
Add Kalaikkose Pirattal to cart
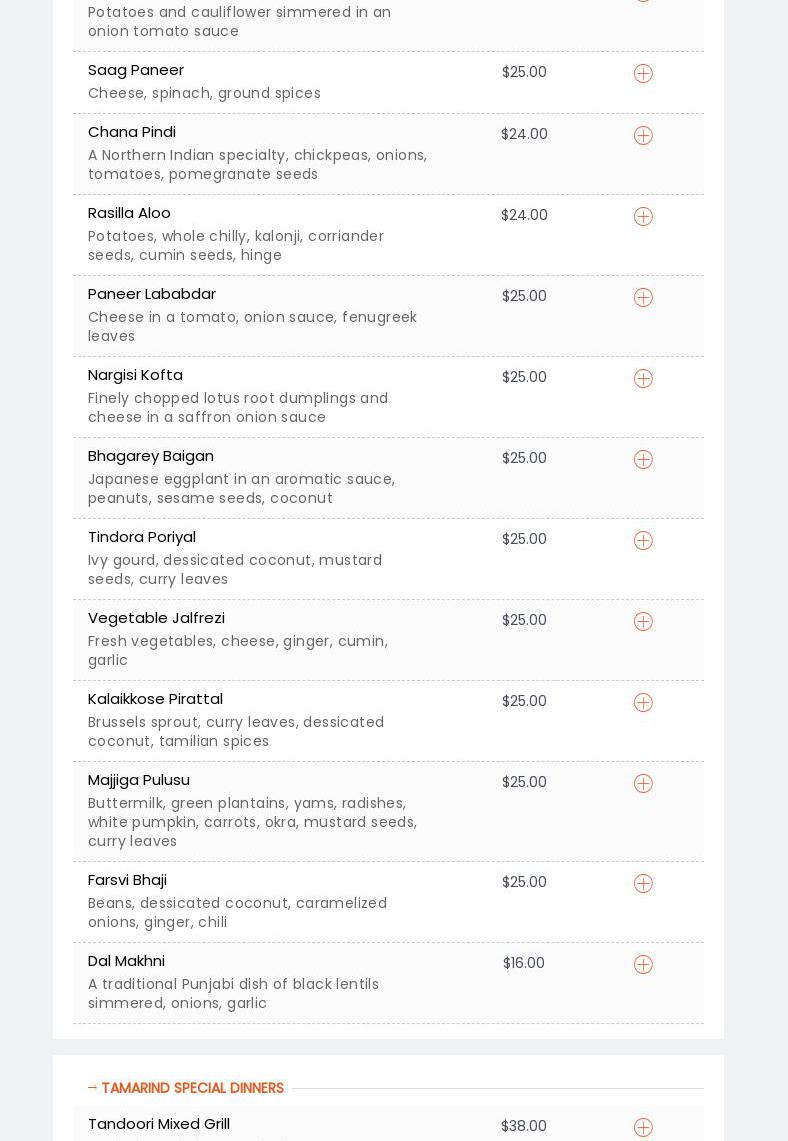pyautogui.click(x=643, y=703)
